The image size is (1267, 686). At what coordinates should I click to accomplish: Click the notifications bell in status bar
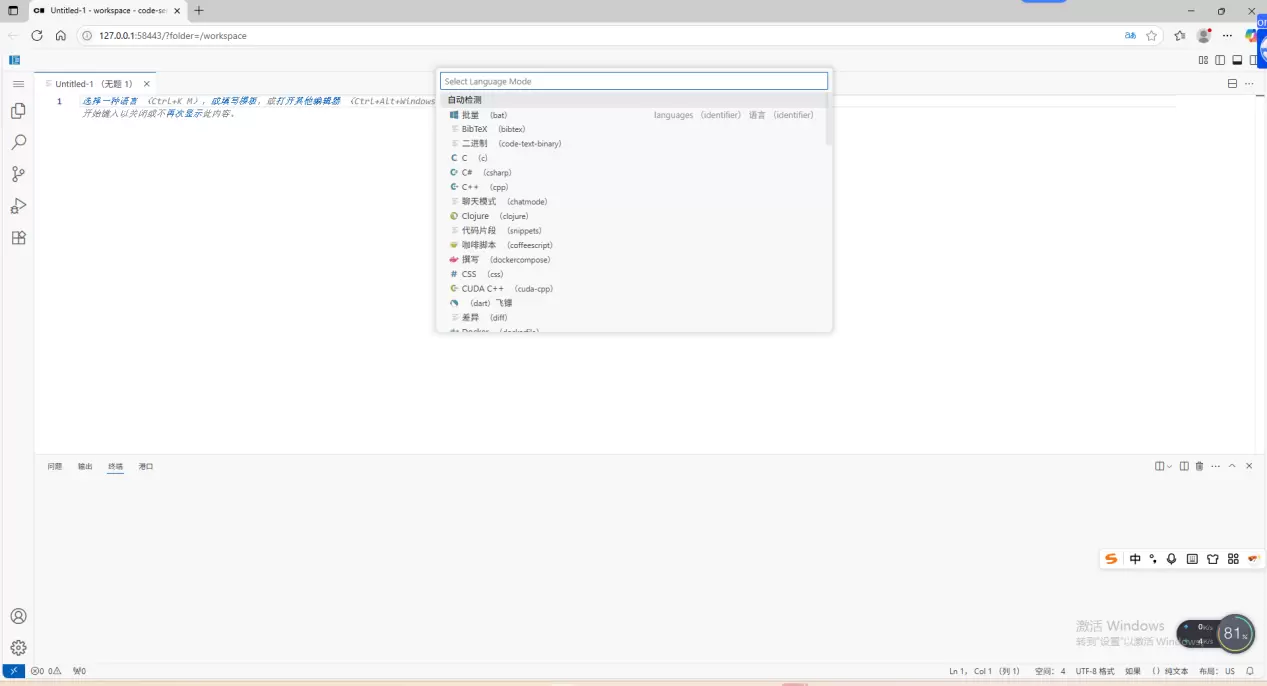click(1249, 671)
